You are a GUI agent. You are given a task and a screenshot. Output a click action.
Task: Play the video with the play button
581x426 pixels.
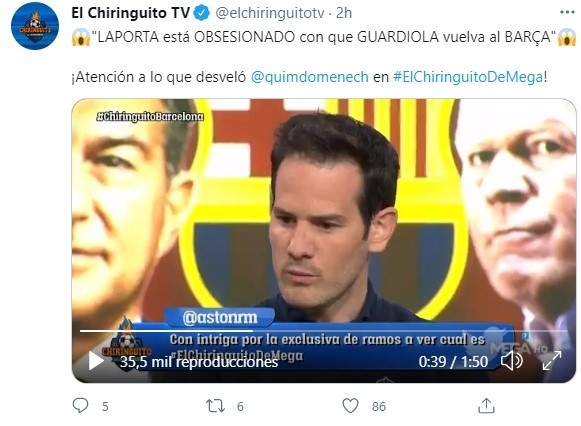click(96, 361)
